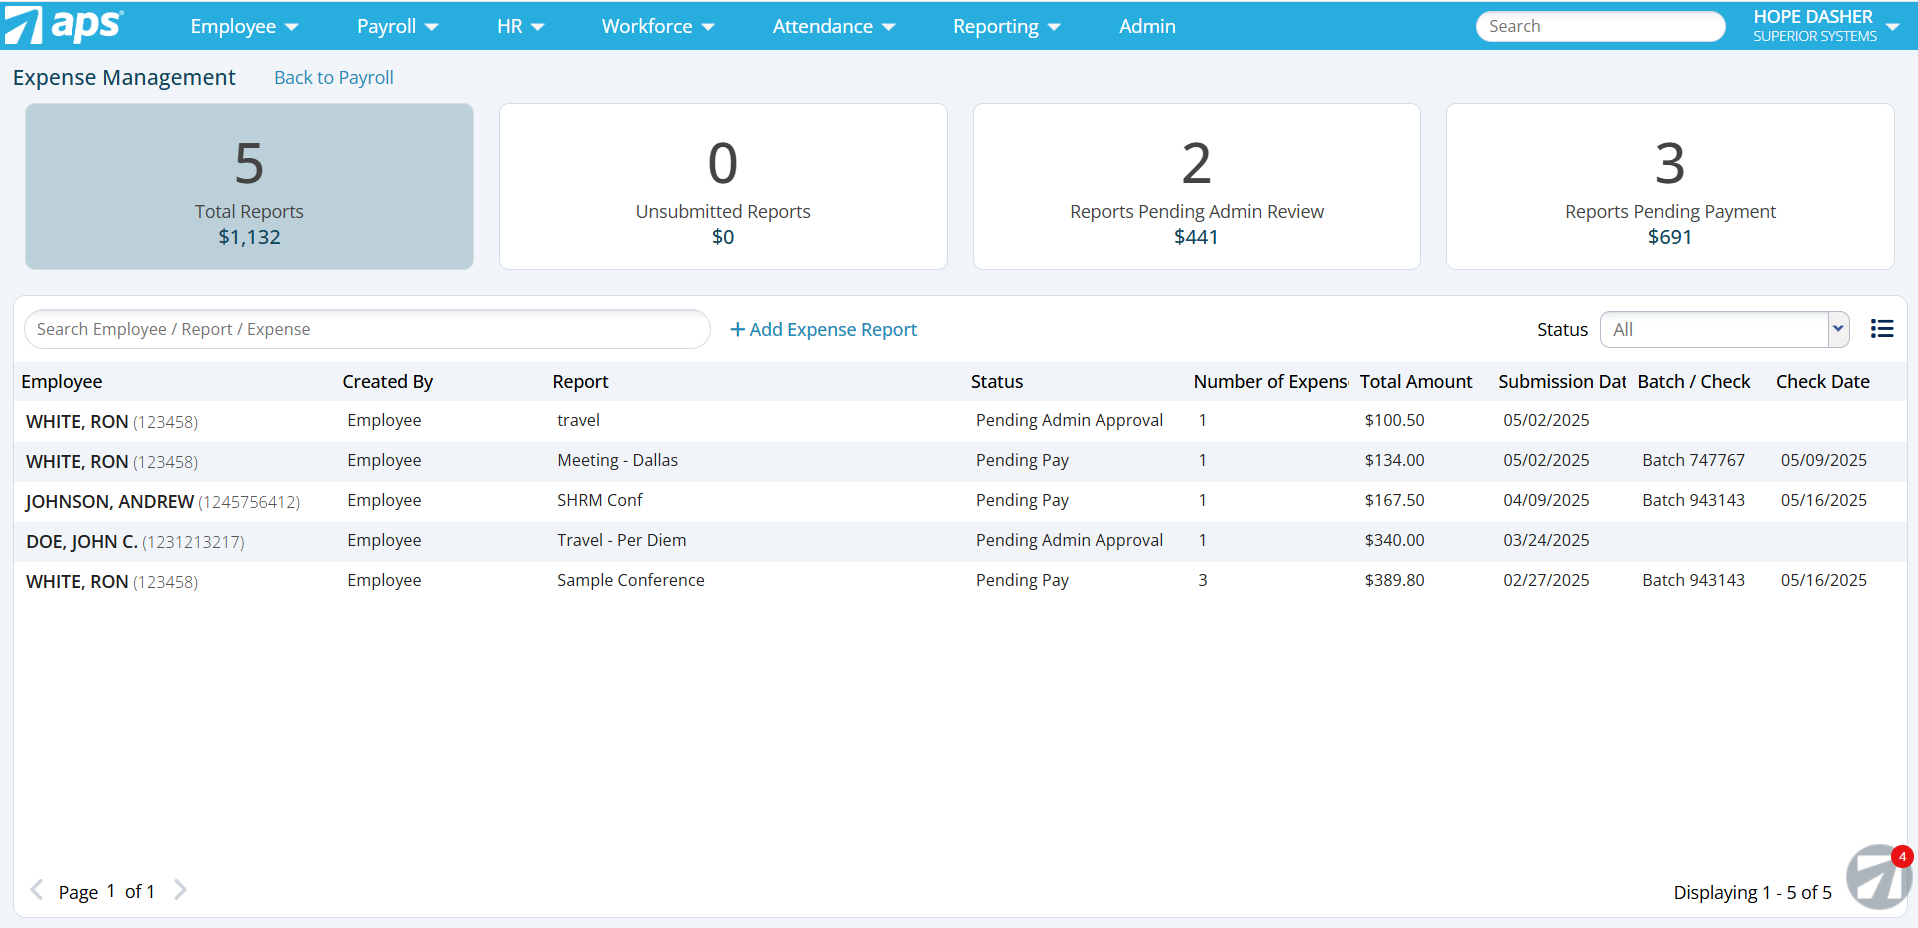This screenshot has height=928, width=1918.
Task: Open the Reporting dropdown menu
Action: (x=1005, y=26)
